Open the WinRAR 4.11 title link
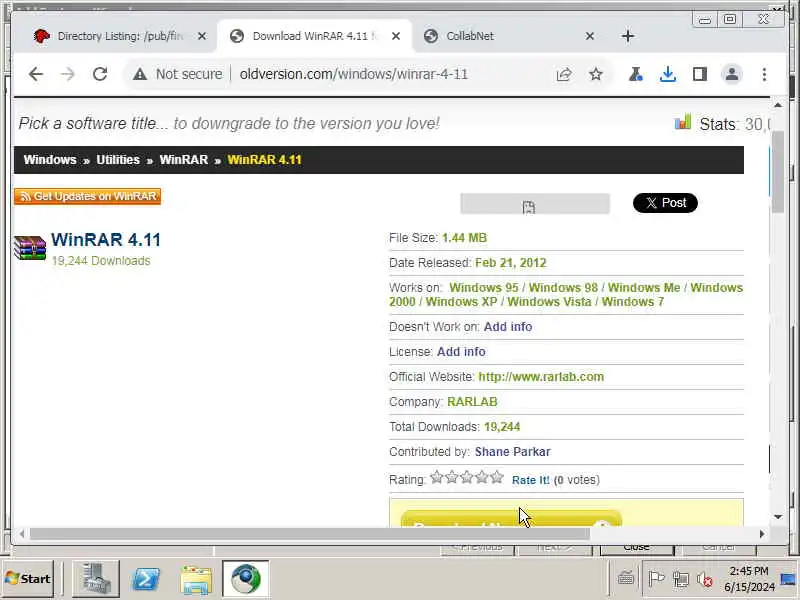 pyautogui.click(x=106, y=239)
